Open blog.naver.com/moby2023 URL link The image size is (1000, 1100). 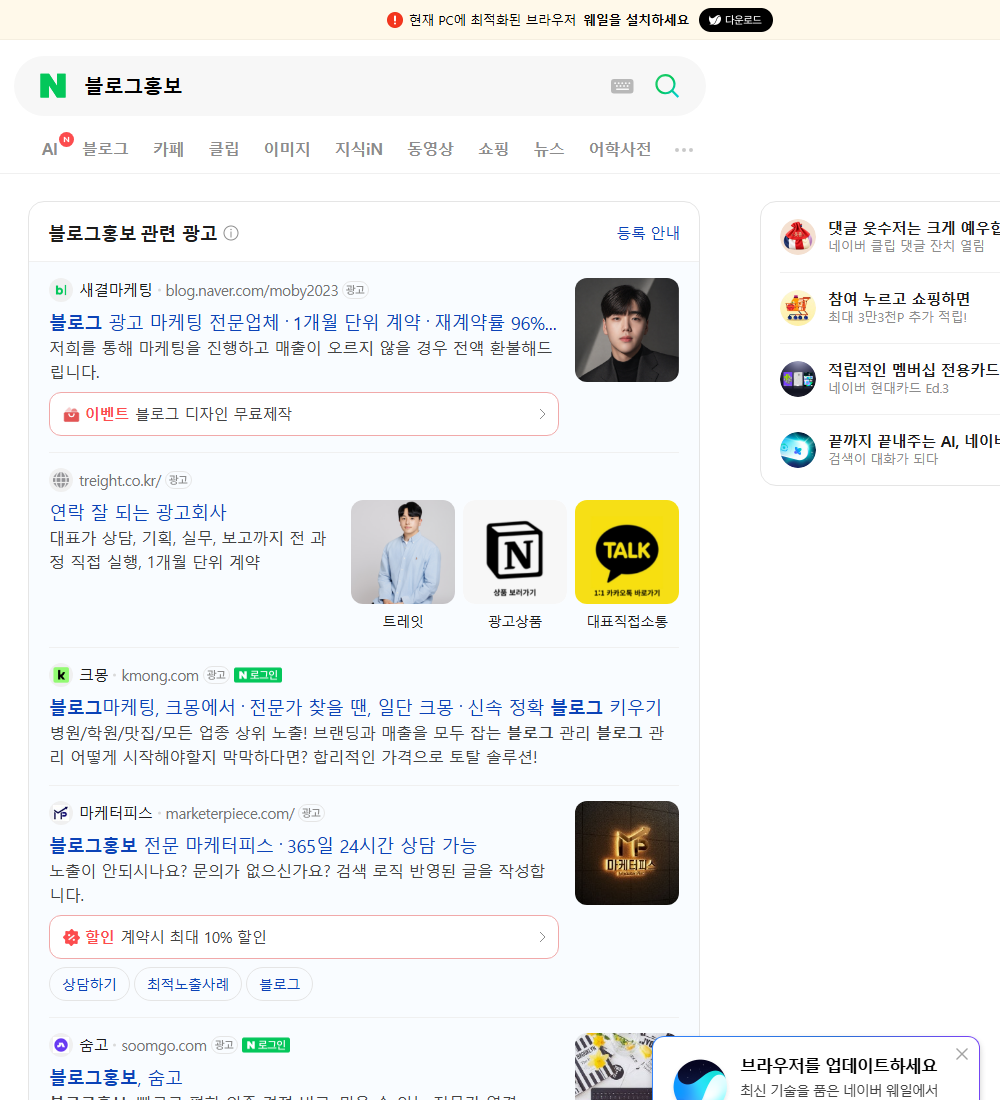252,290
